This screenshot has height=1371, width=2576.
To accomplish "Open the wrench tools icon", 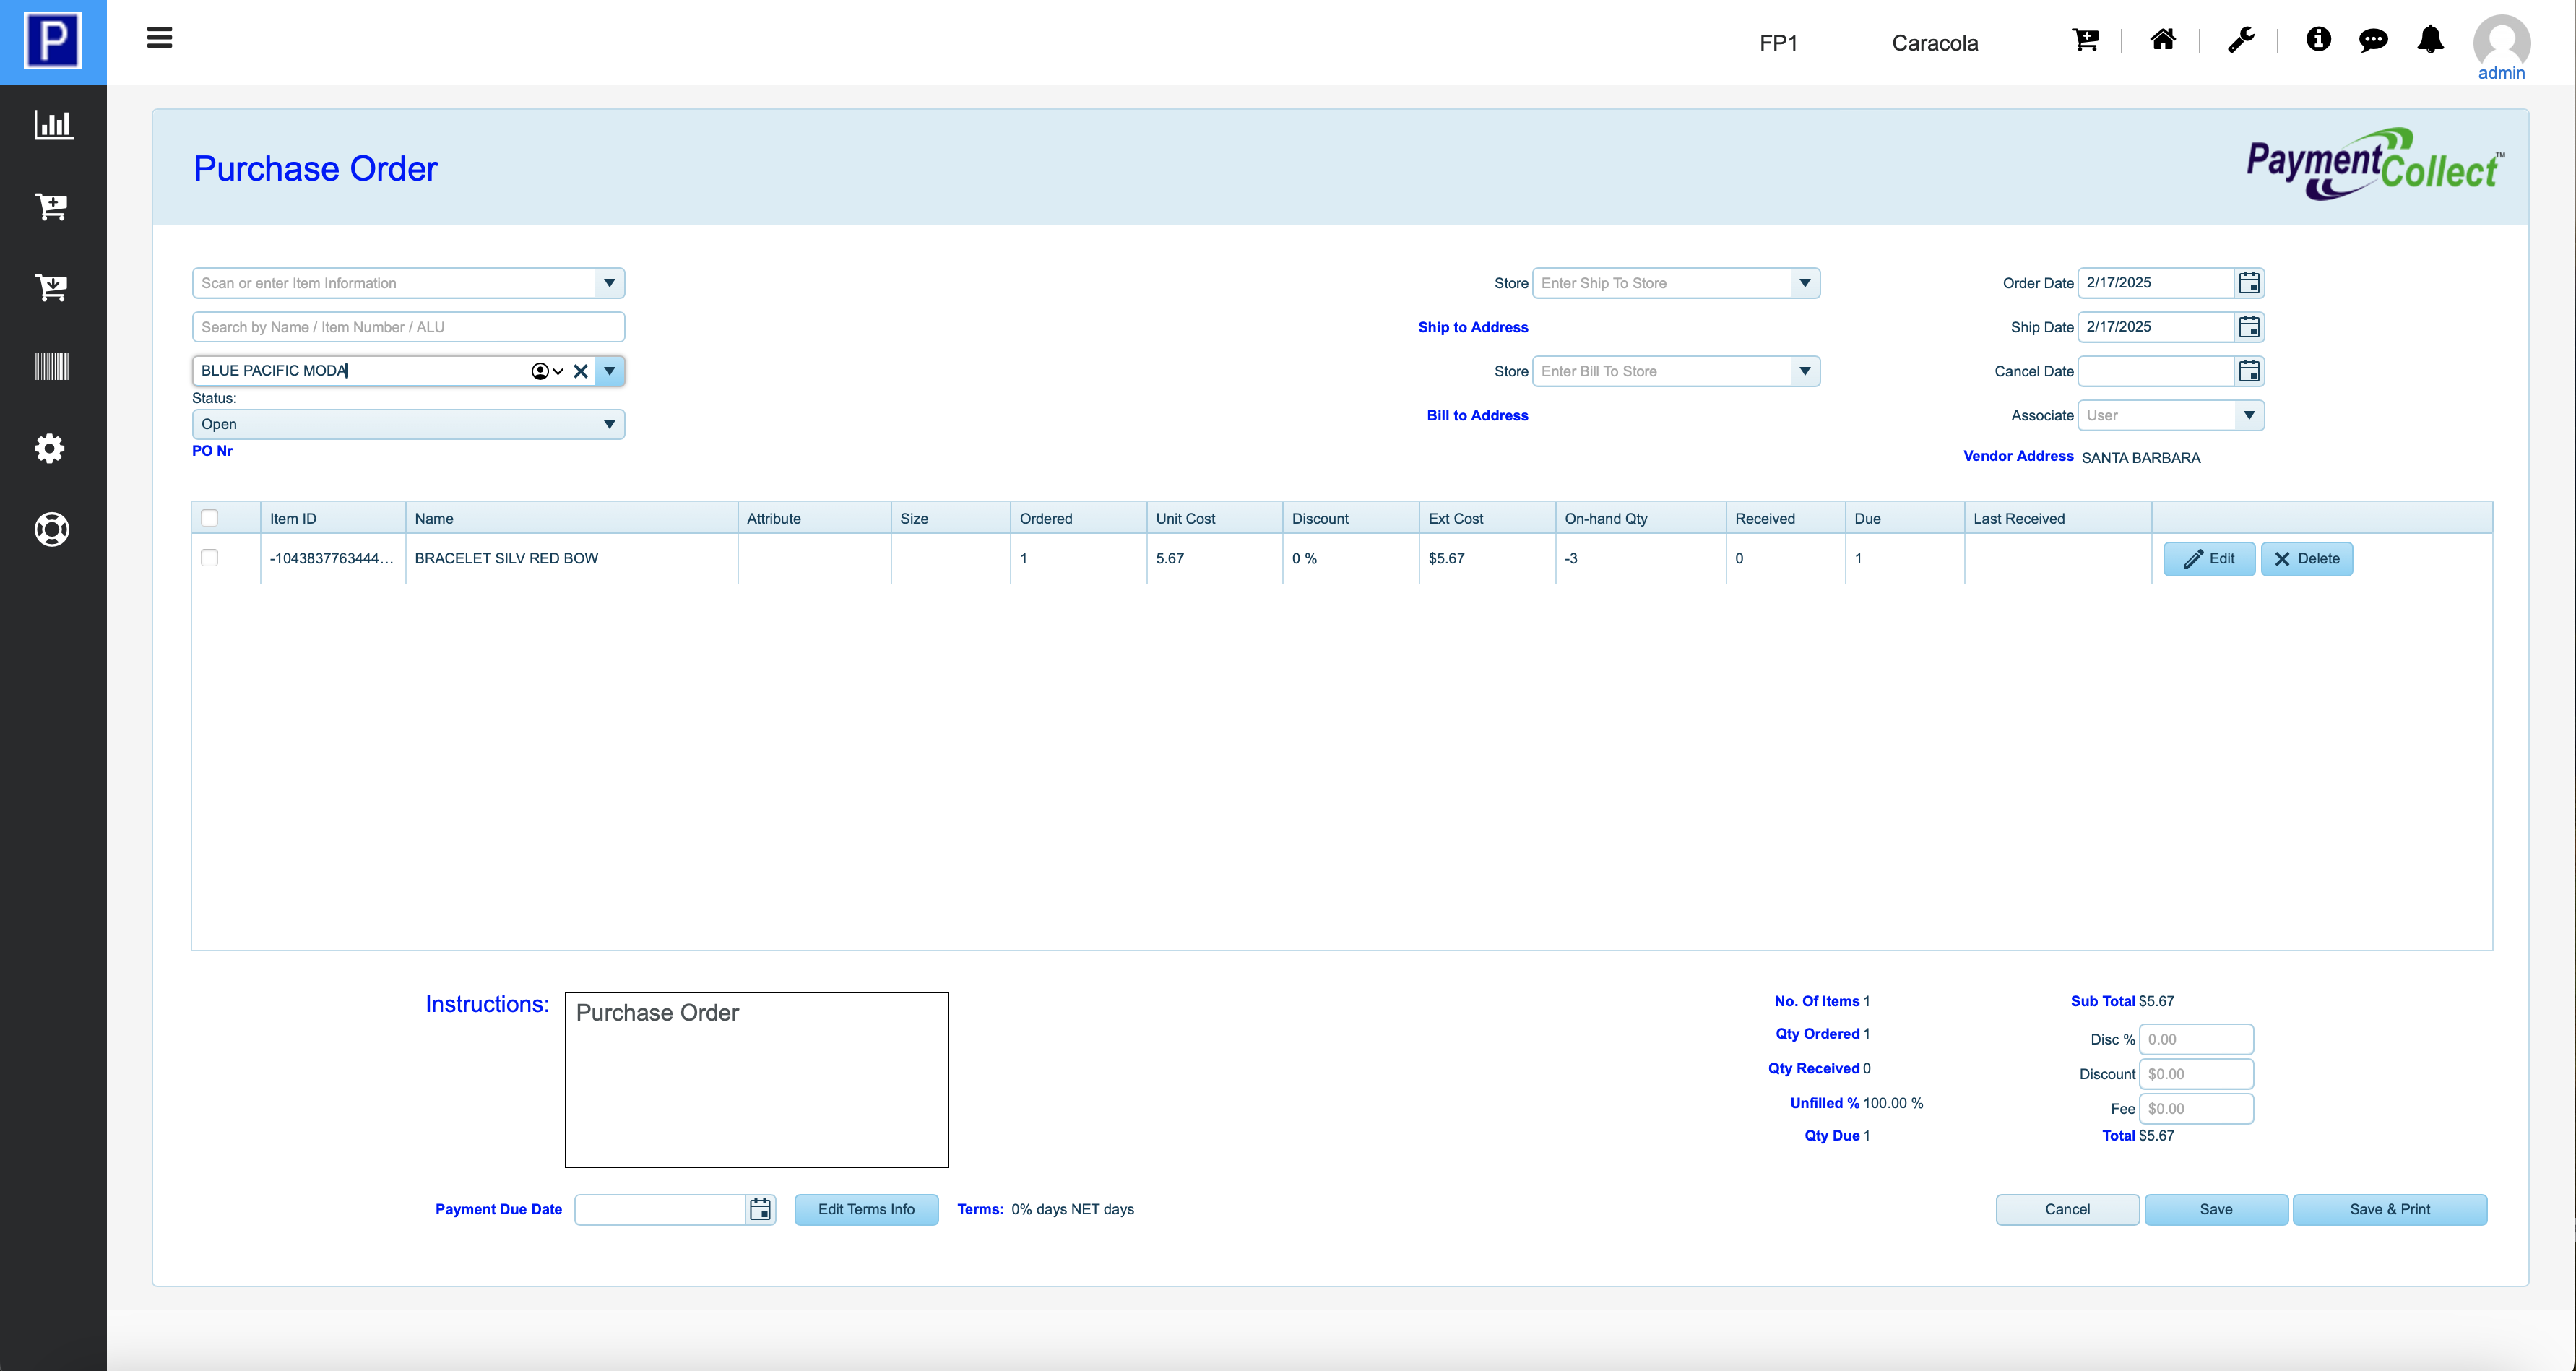I will tap(2240, 40).
